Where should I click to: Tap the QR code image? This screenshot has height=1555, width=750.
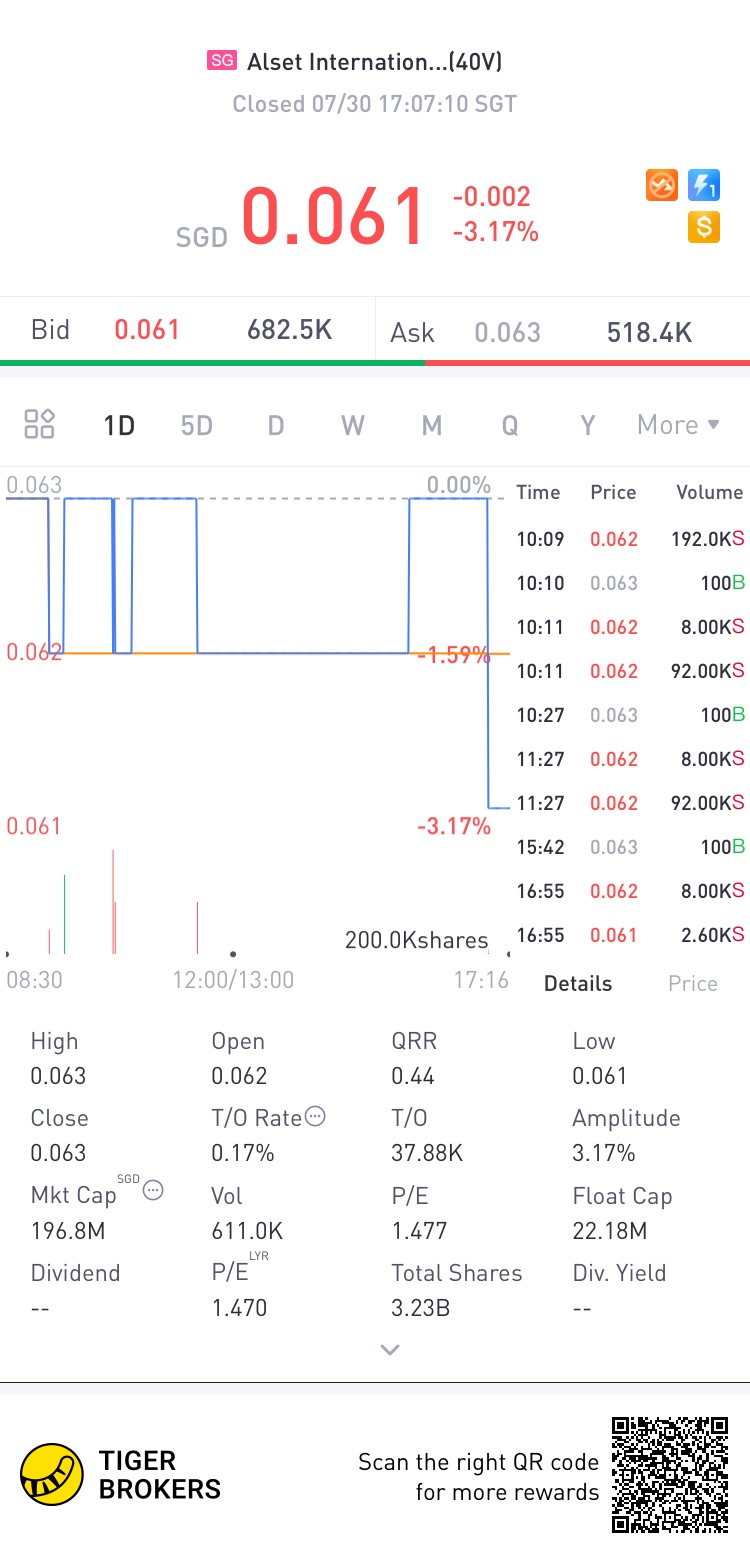point(669,1474)
